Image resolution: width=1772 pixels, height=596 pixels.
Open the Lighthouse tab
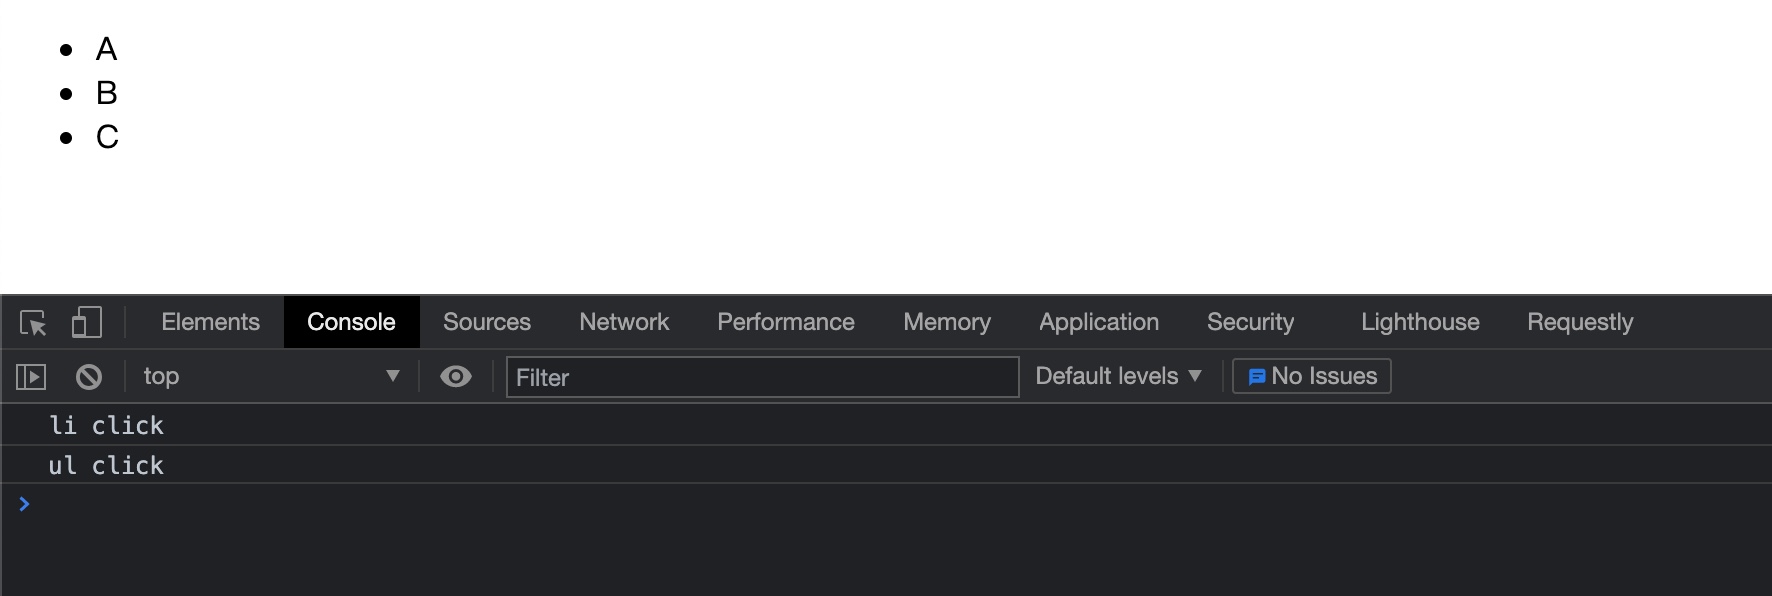coord(1420,322)
